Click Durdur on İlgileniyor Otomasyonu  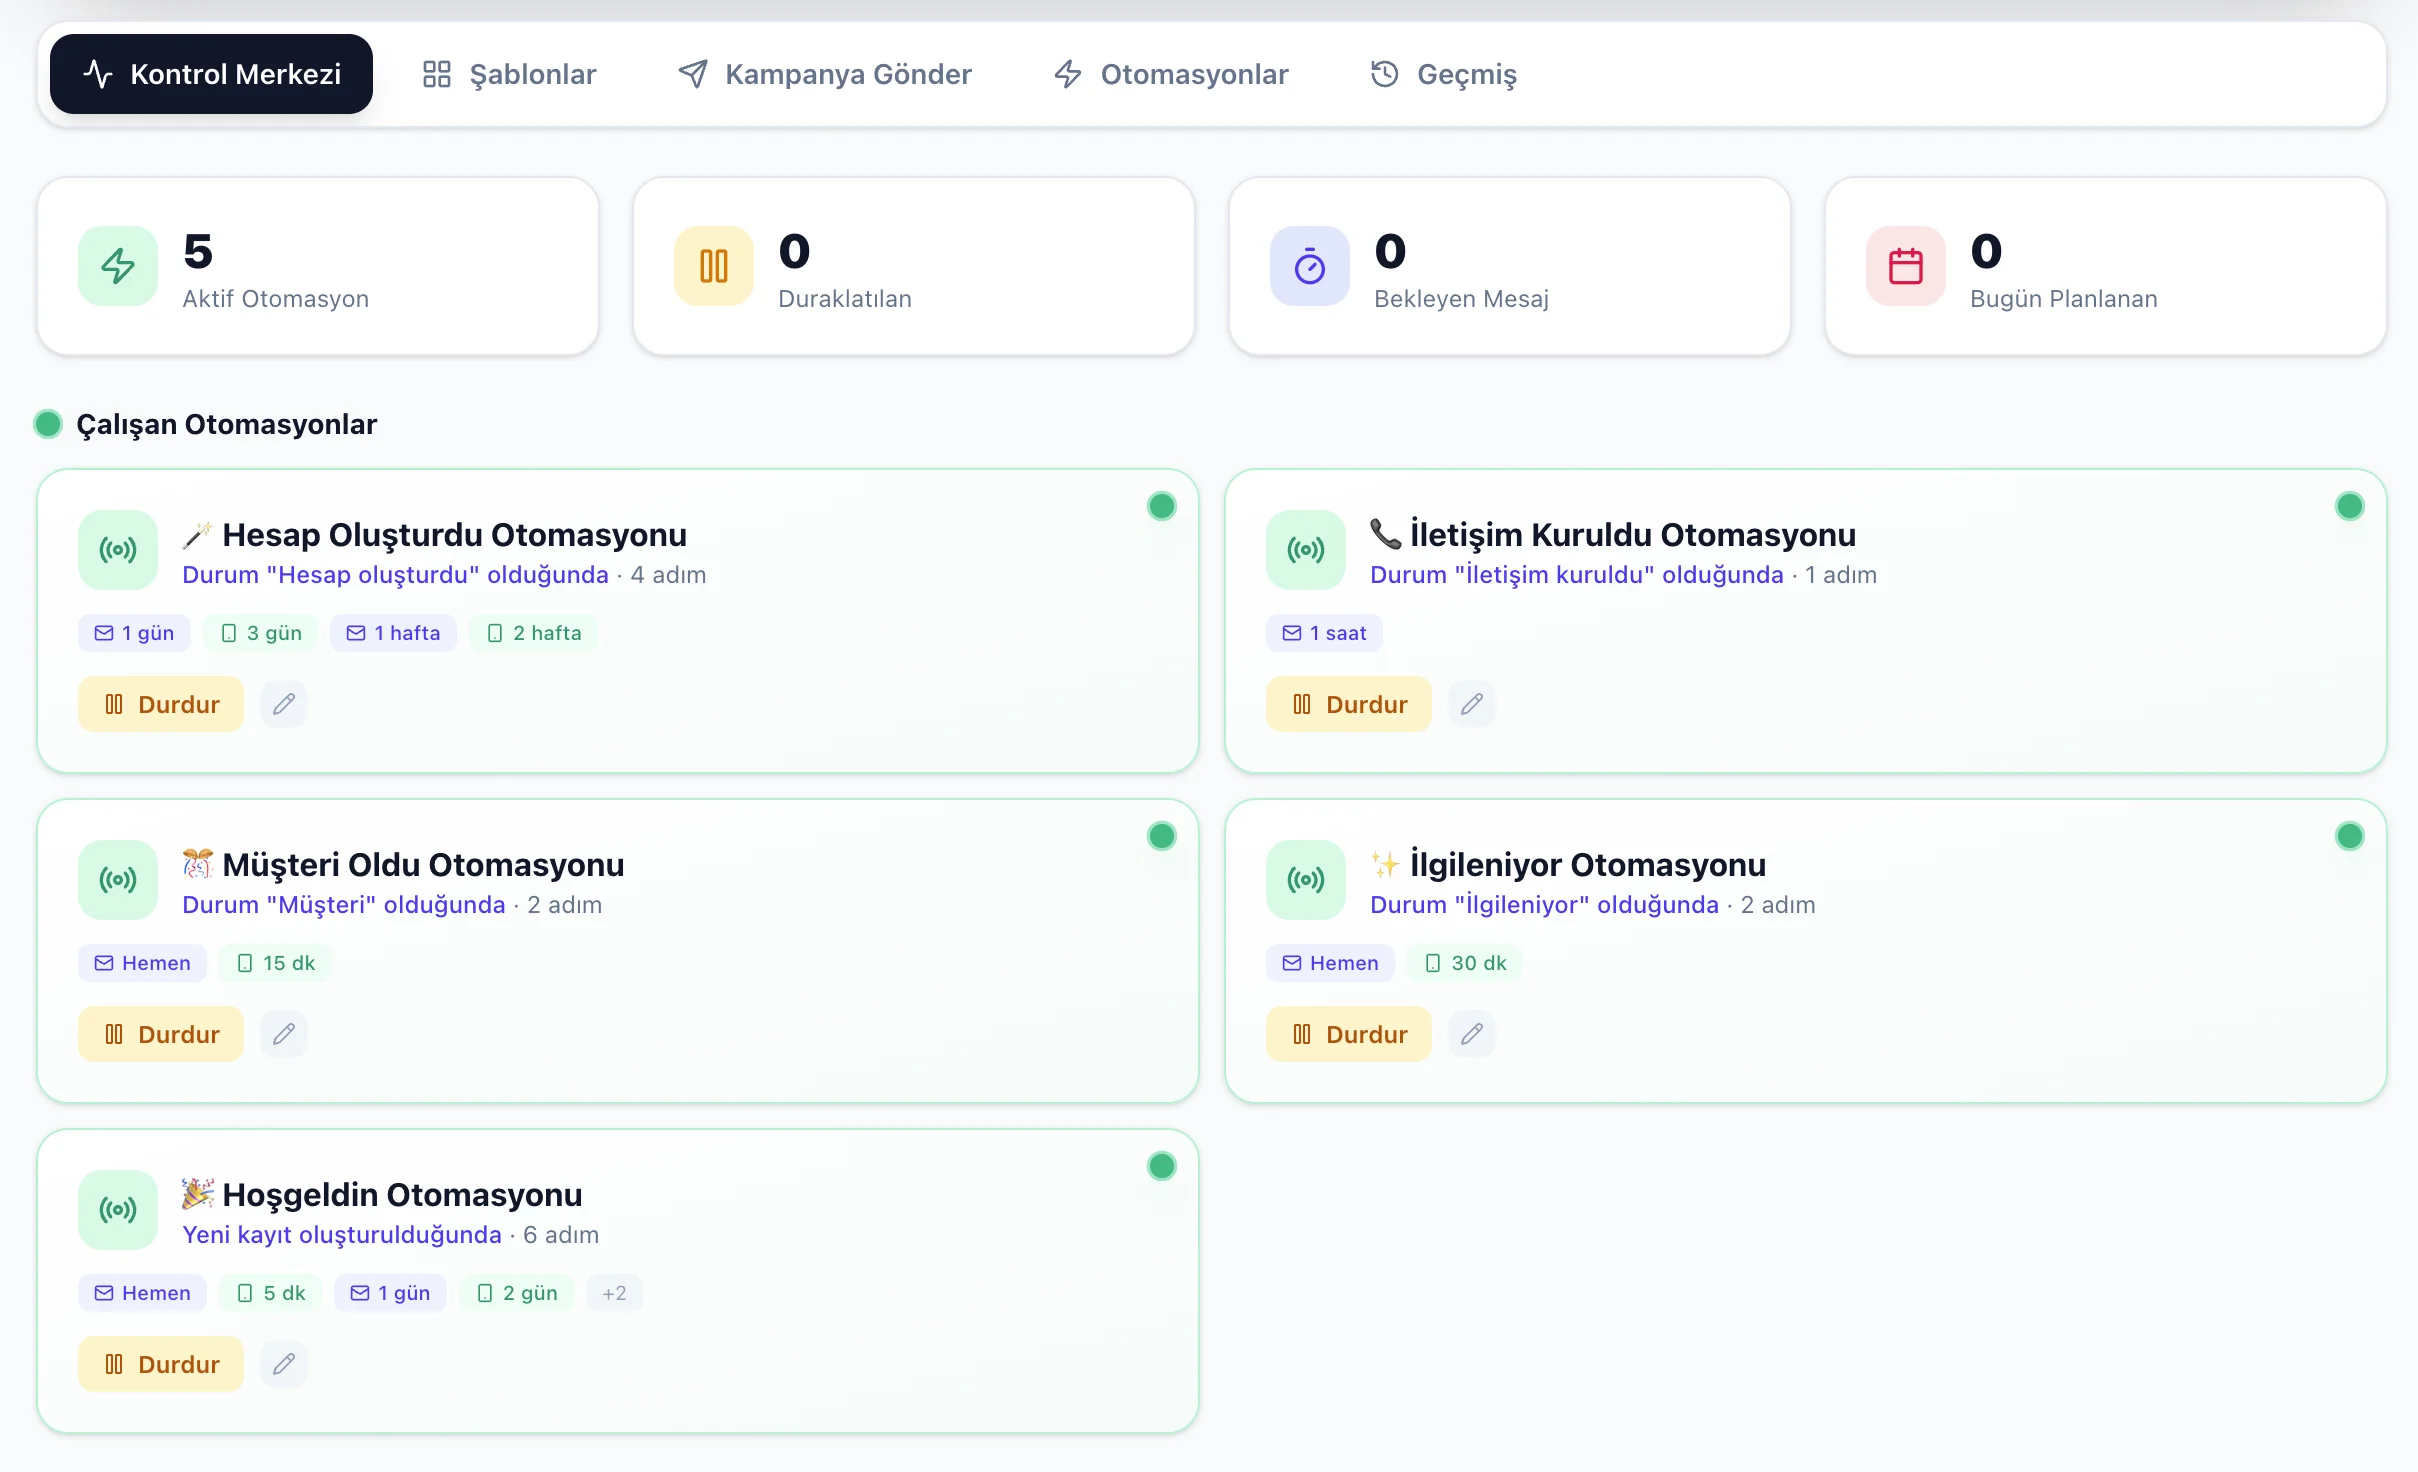(1348, 1034)
